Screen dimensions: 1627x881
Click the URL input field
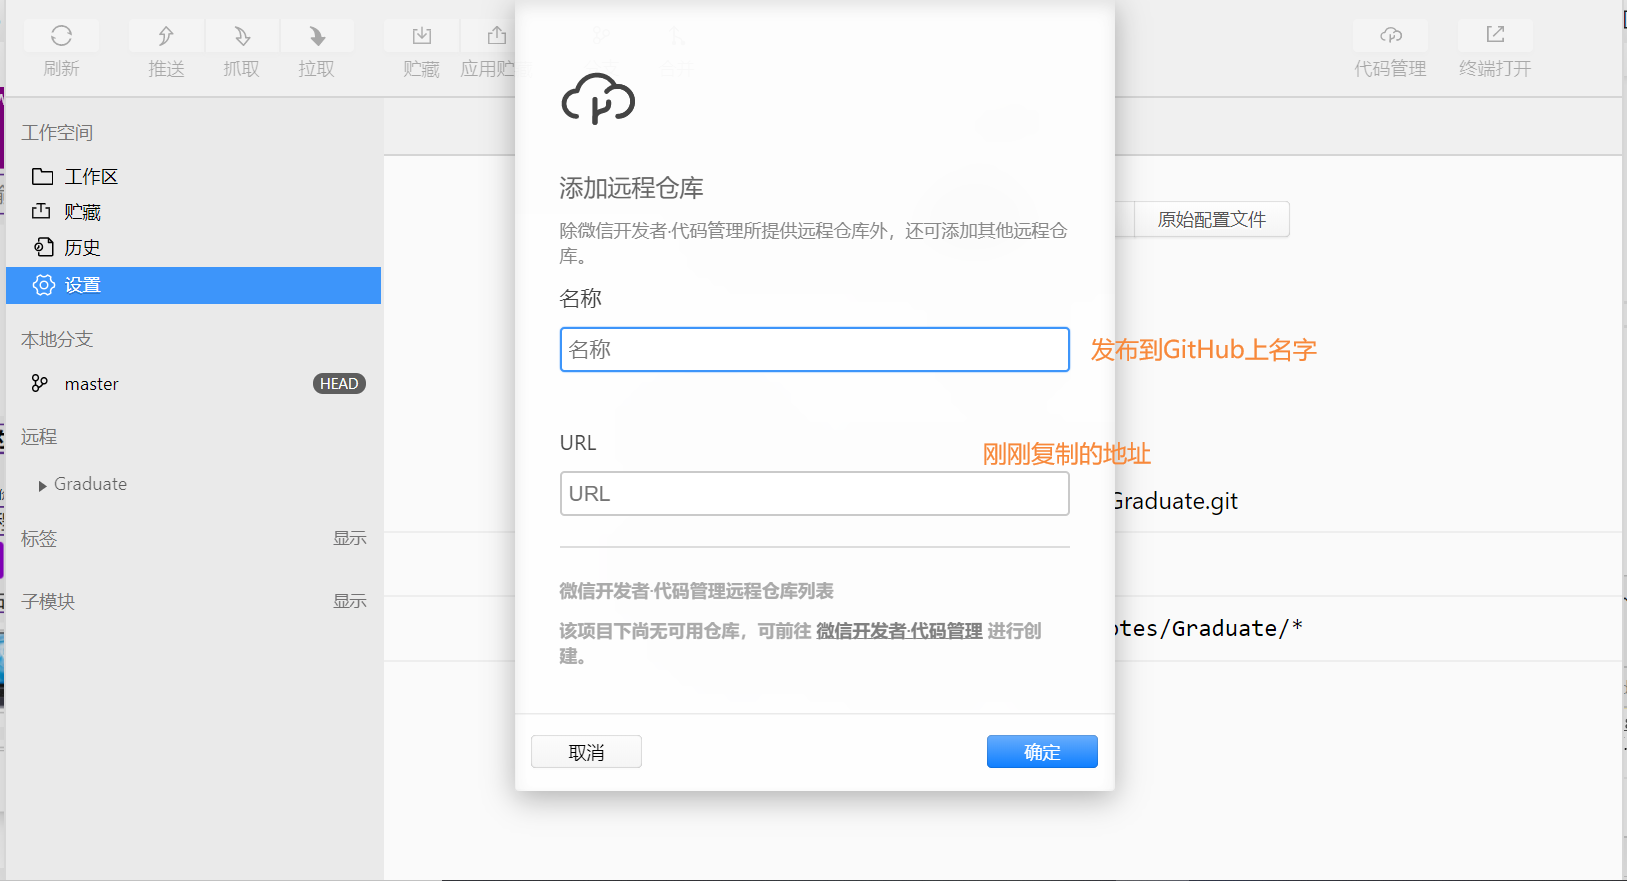(815, 494)
